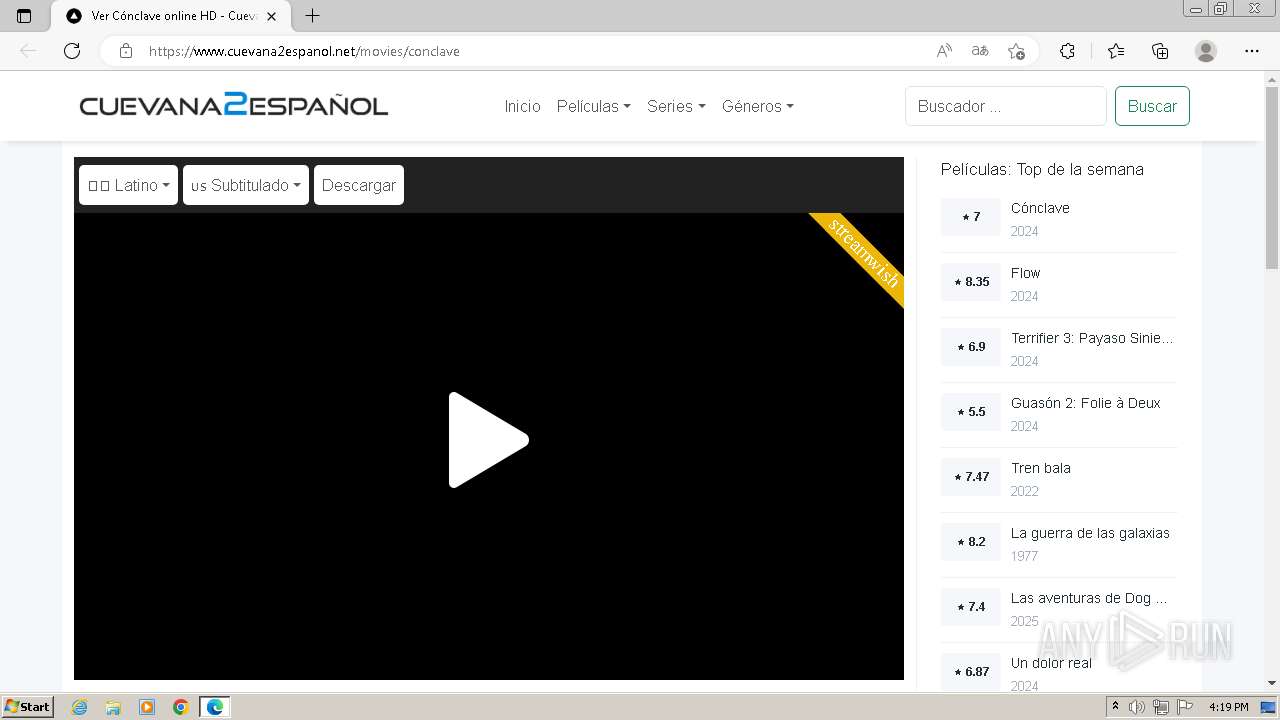Open the Windows Start menu
1280x720 pixels.
28,706
